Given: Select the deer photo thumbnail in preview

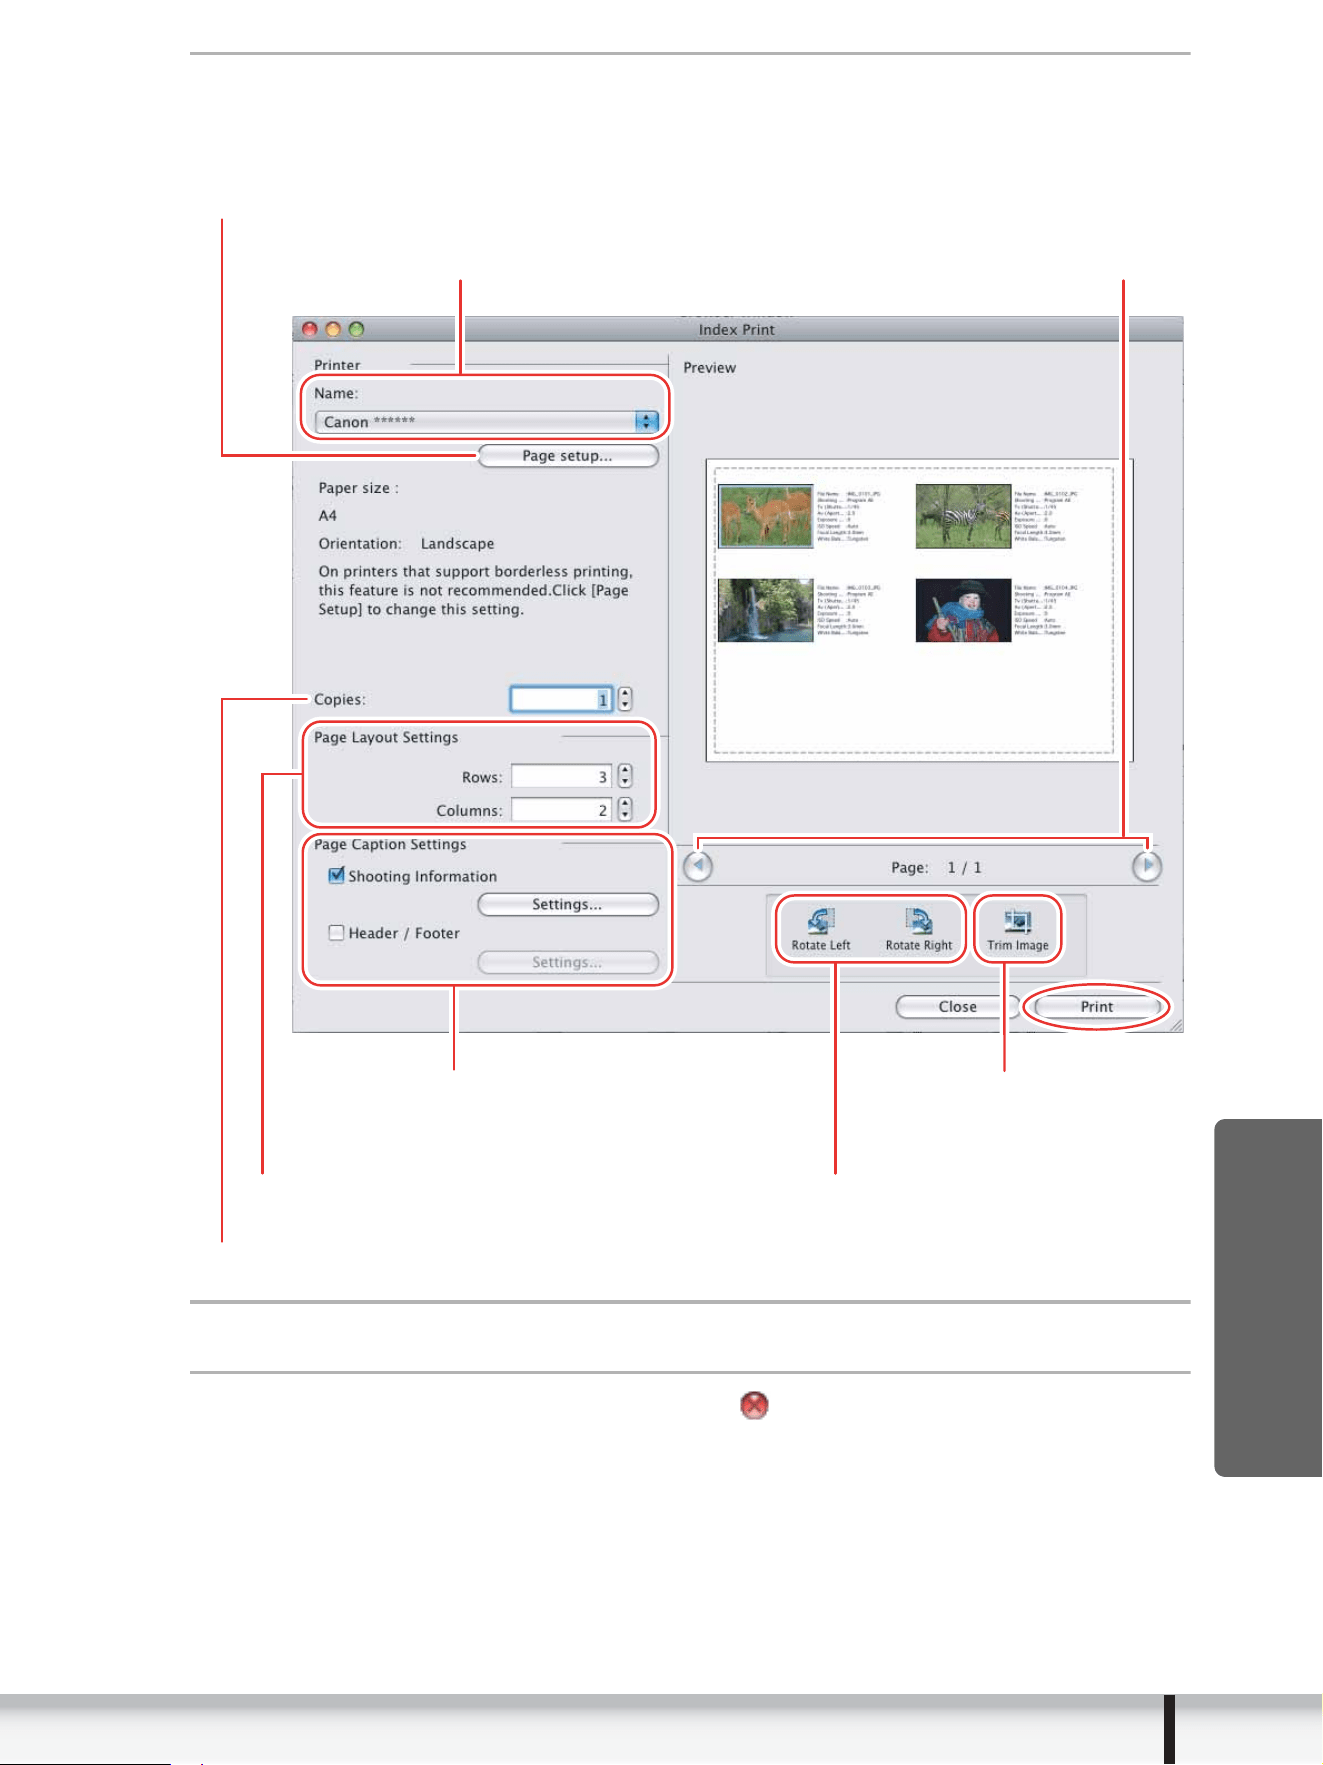Looking at the screenshot, I should click(x=766, y=516).
